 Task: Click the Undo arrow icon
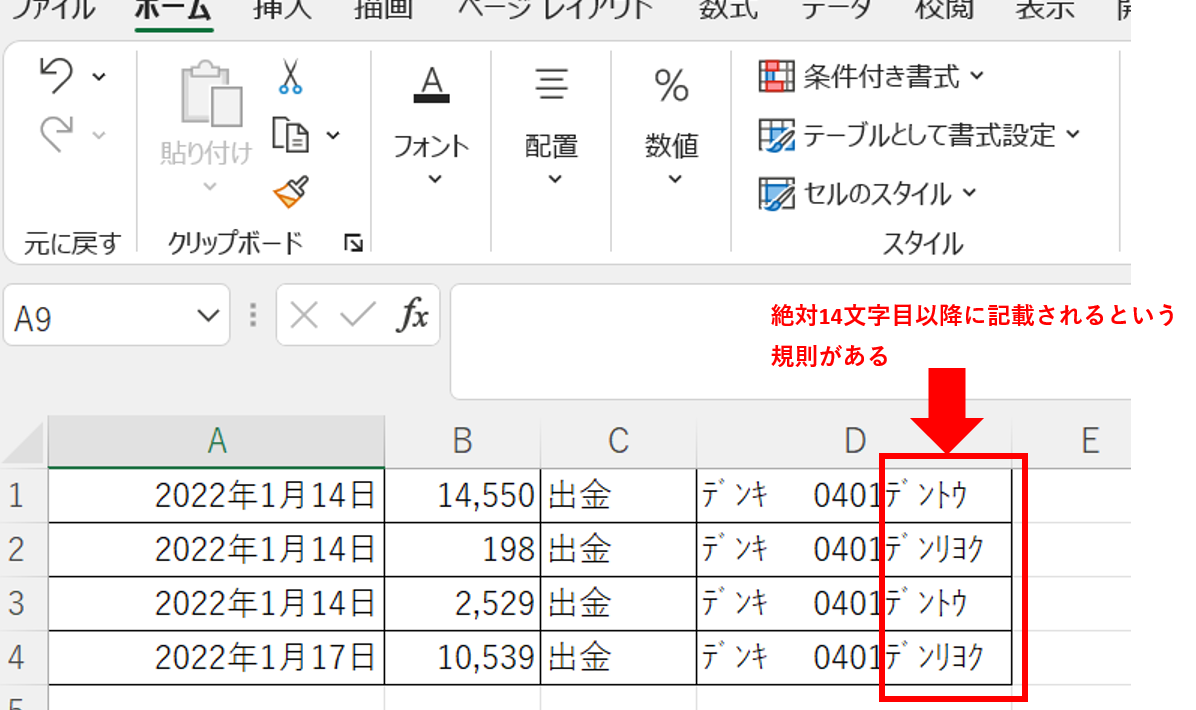click(58, 76)
